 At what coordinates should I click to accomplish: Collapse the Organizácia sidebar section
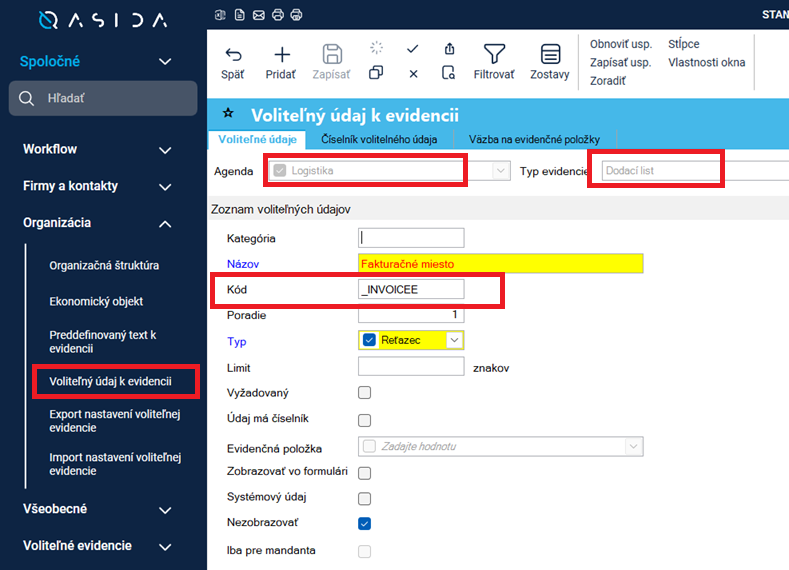165,224
